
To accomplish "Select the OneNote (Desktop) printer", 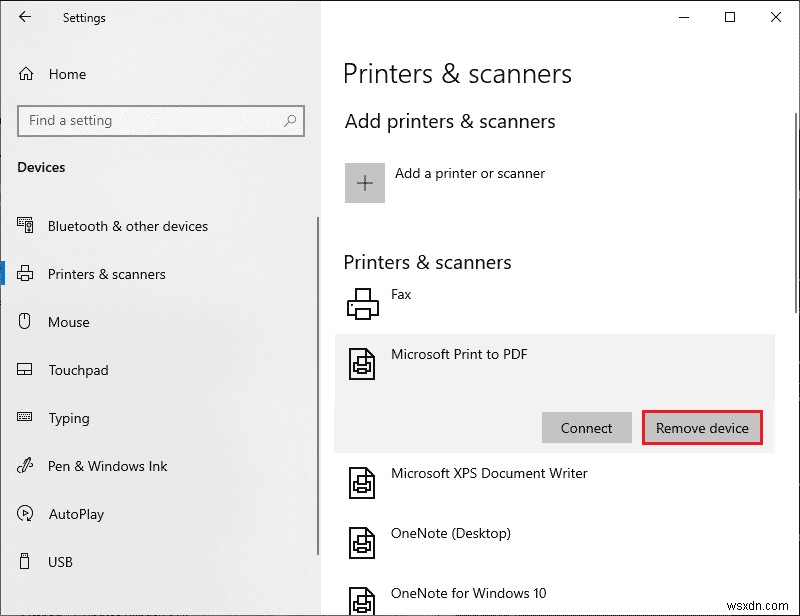I will [x=360, y=542].
